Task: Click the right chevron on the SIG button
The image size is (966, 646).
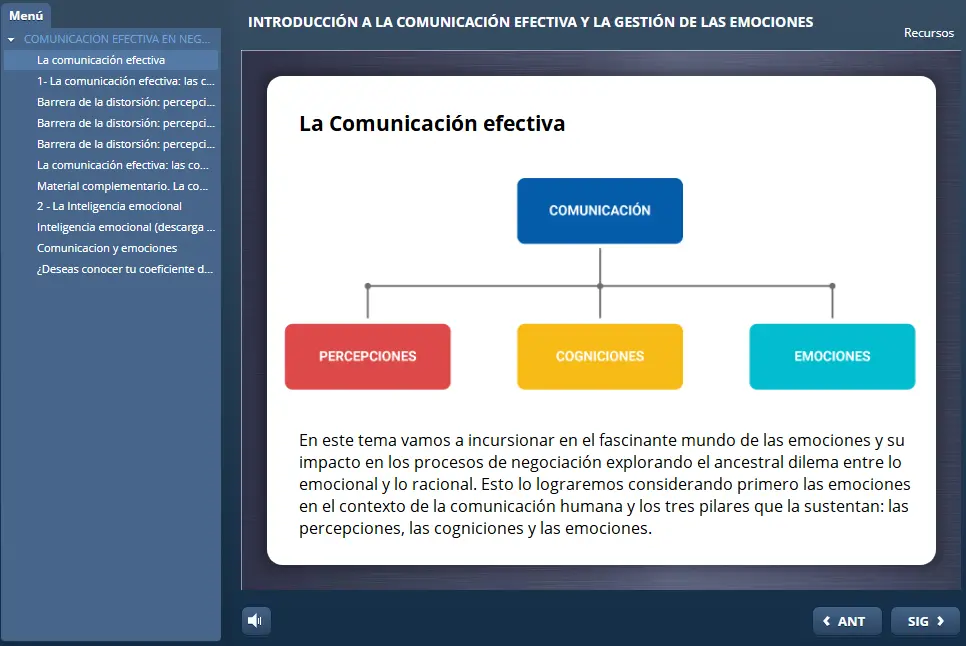Action: tap(938, 620)
